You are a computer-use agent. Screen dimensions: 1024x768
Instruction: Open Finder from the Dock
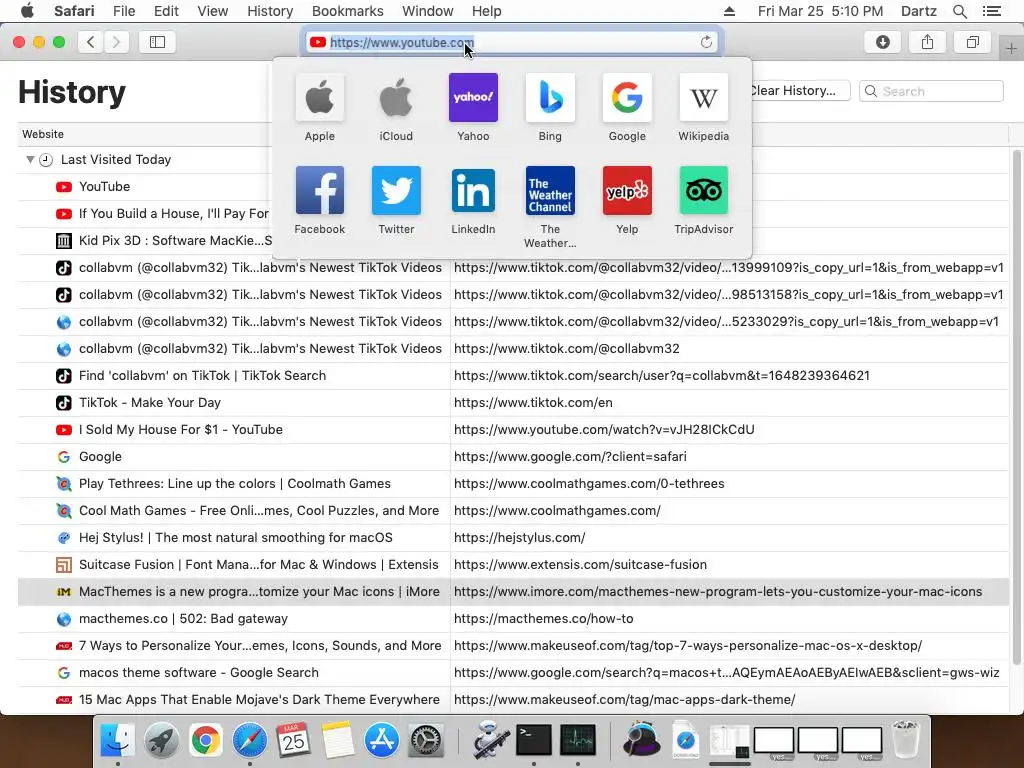coord(118,741)
